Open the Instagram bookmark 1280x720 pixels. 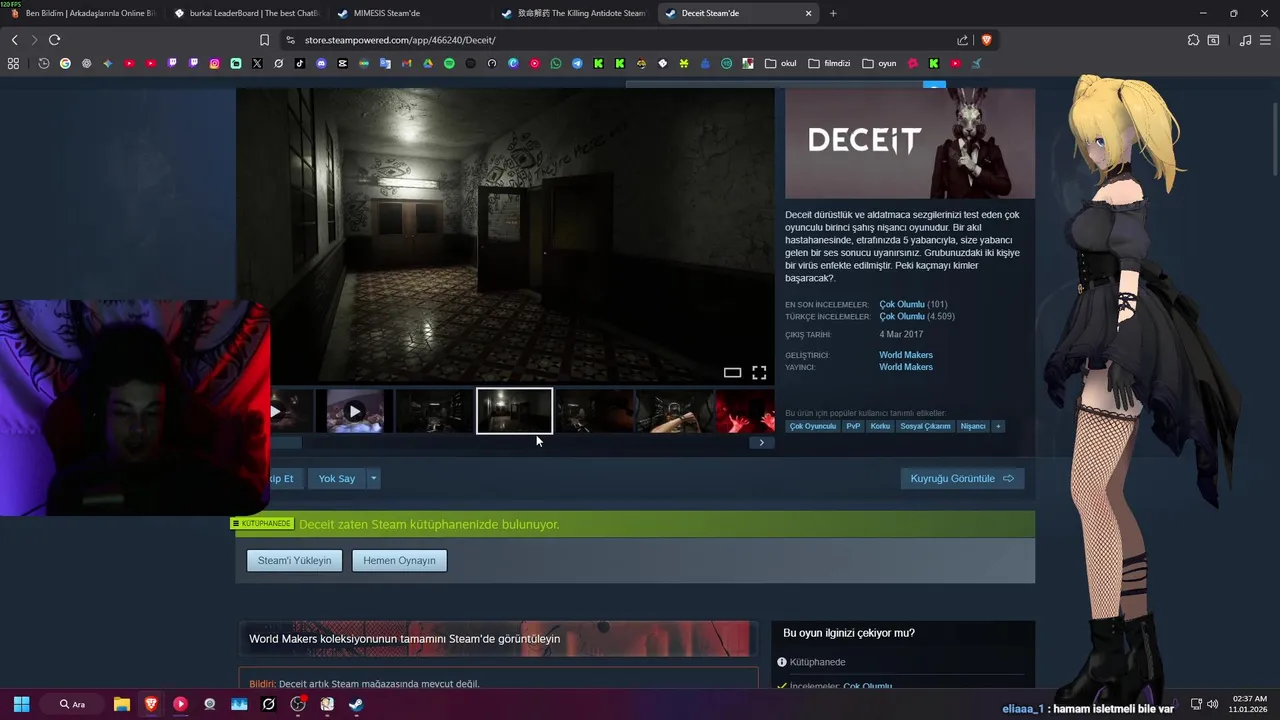pyautogui.click(x=214, y=63)
